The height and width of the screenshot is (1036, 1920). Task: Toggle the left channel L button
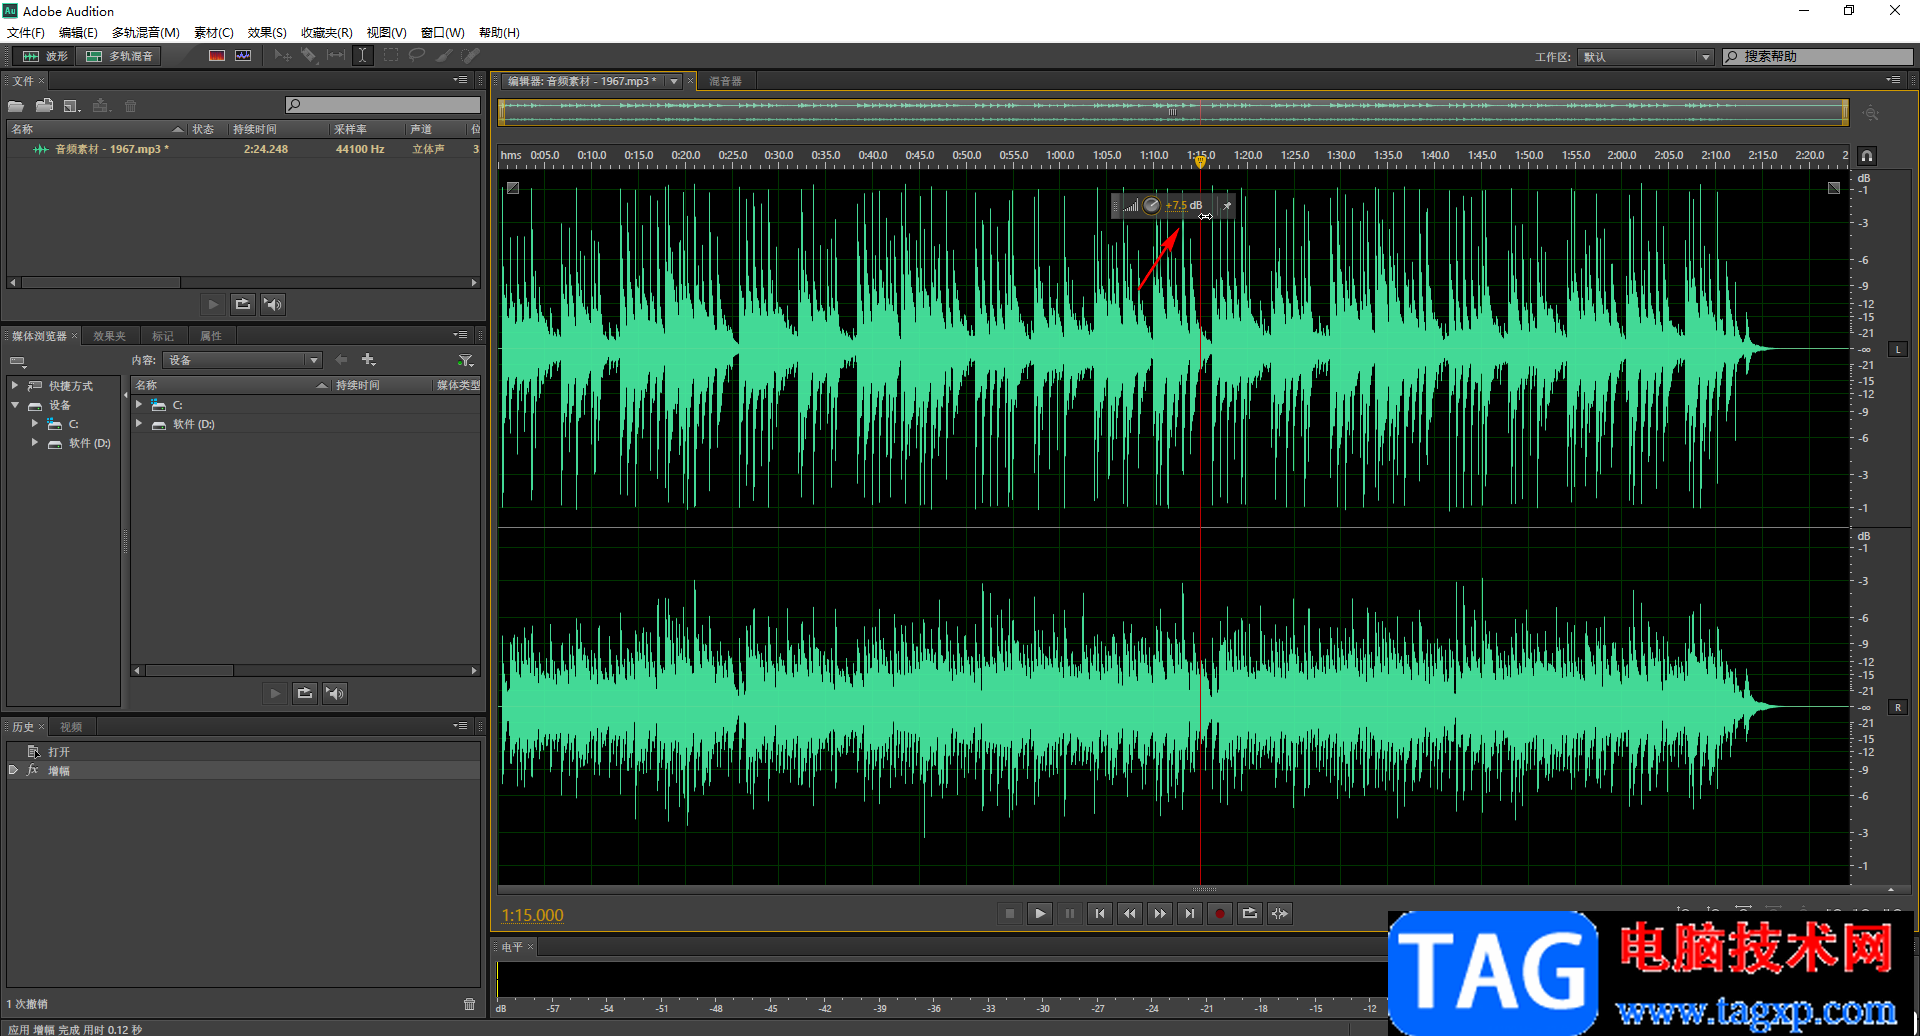point(1897,349)
